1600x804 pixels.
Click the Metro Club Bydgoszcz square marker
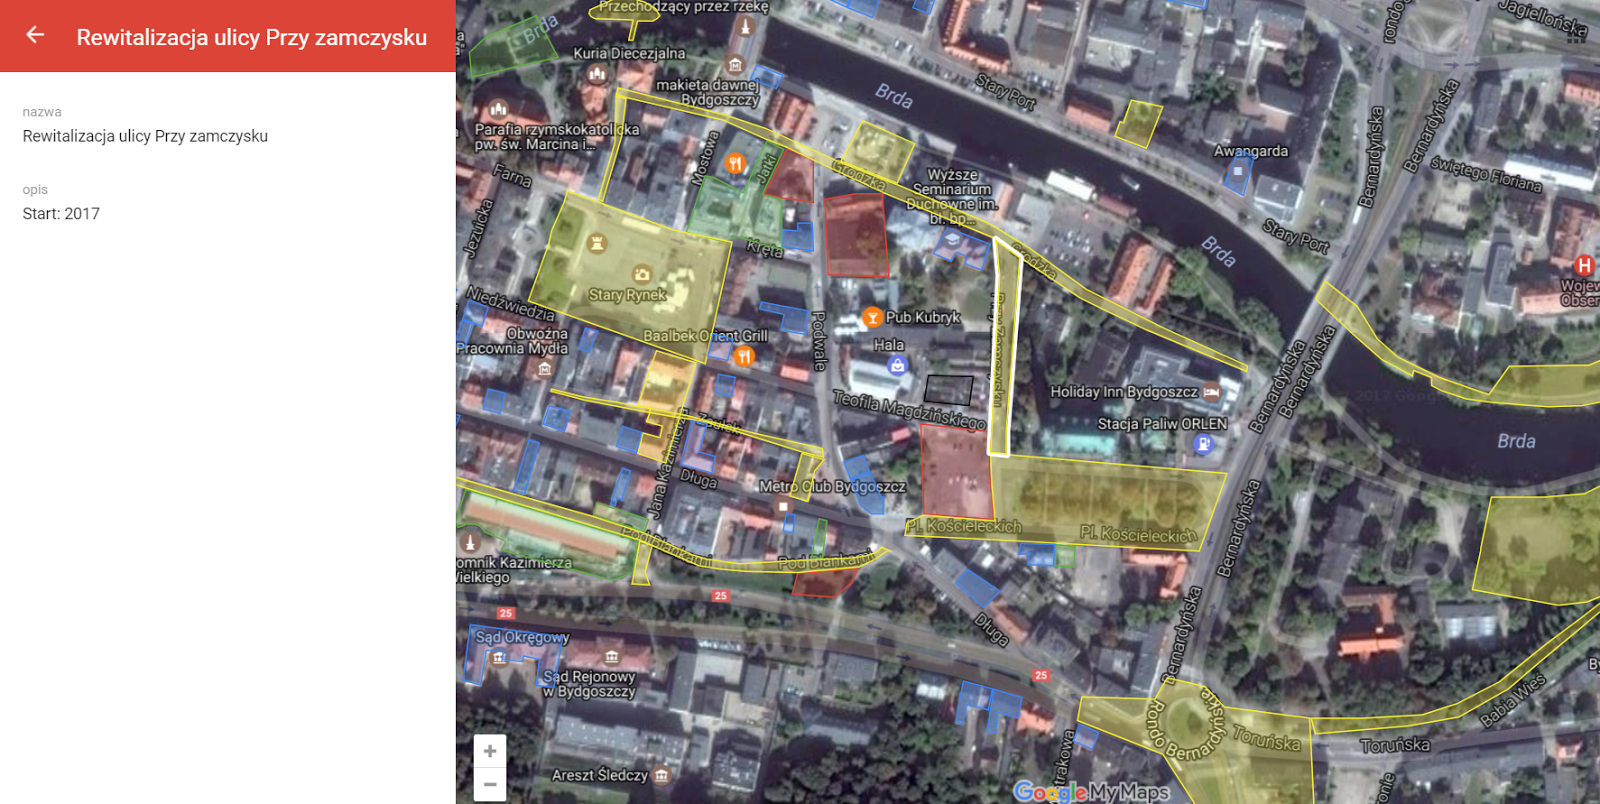[783, 507]
